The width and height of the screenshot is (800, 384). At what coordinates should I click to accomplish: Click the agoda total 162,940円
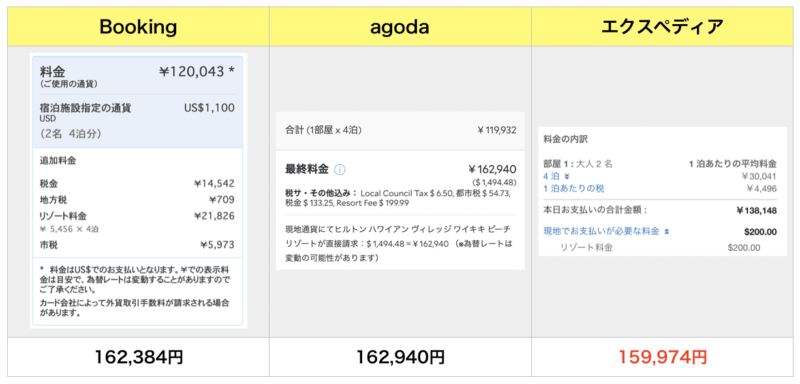(400, 357)
